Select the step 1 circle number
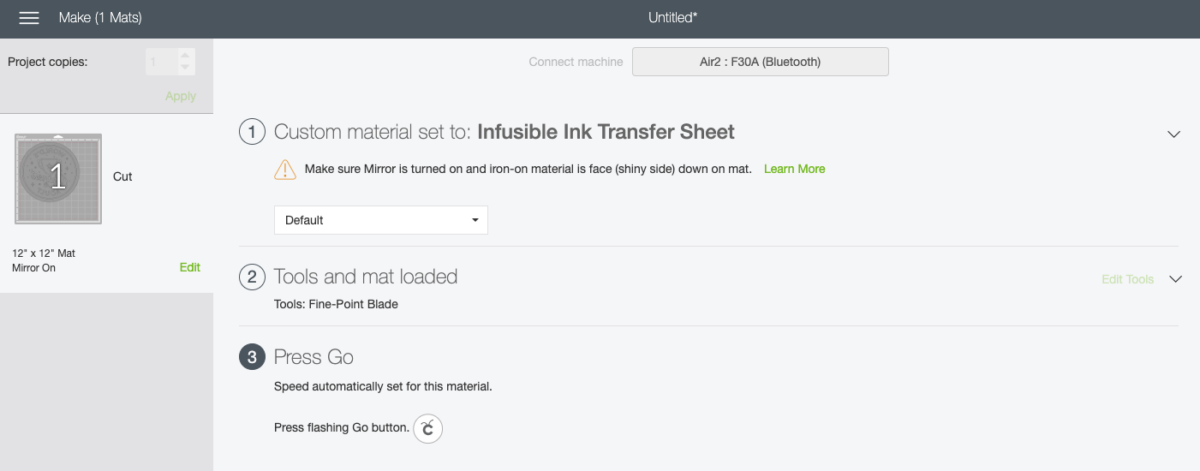The width and height of the screenshot is (1200, 471). coord(252,132)
